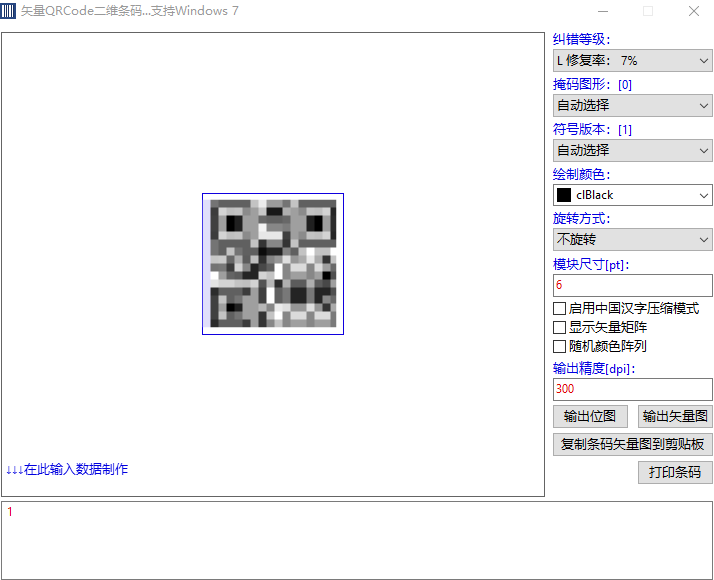This screenshot has width=714, height=580.
Task: Click the 在此输入数据制作 hint text
Action: pyautogui.click(x=67, y=469)
